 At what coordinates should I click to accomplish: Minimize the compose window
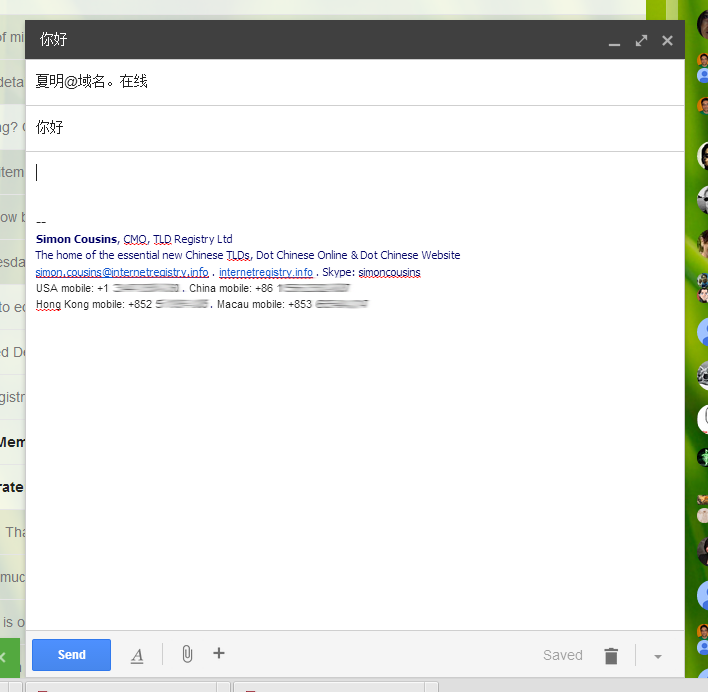pyautogui.click(x=614, y=44)
